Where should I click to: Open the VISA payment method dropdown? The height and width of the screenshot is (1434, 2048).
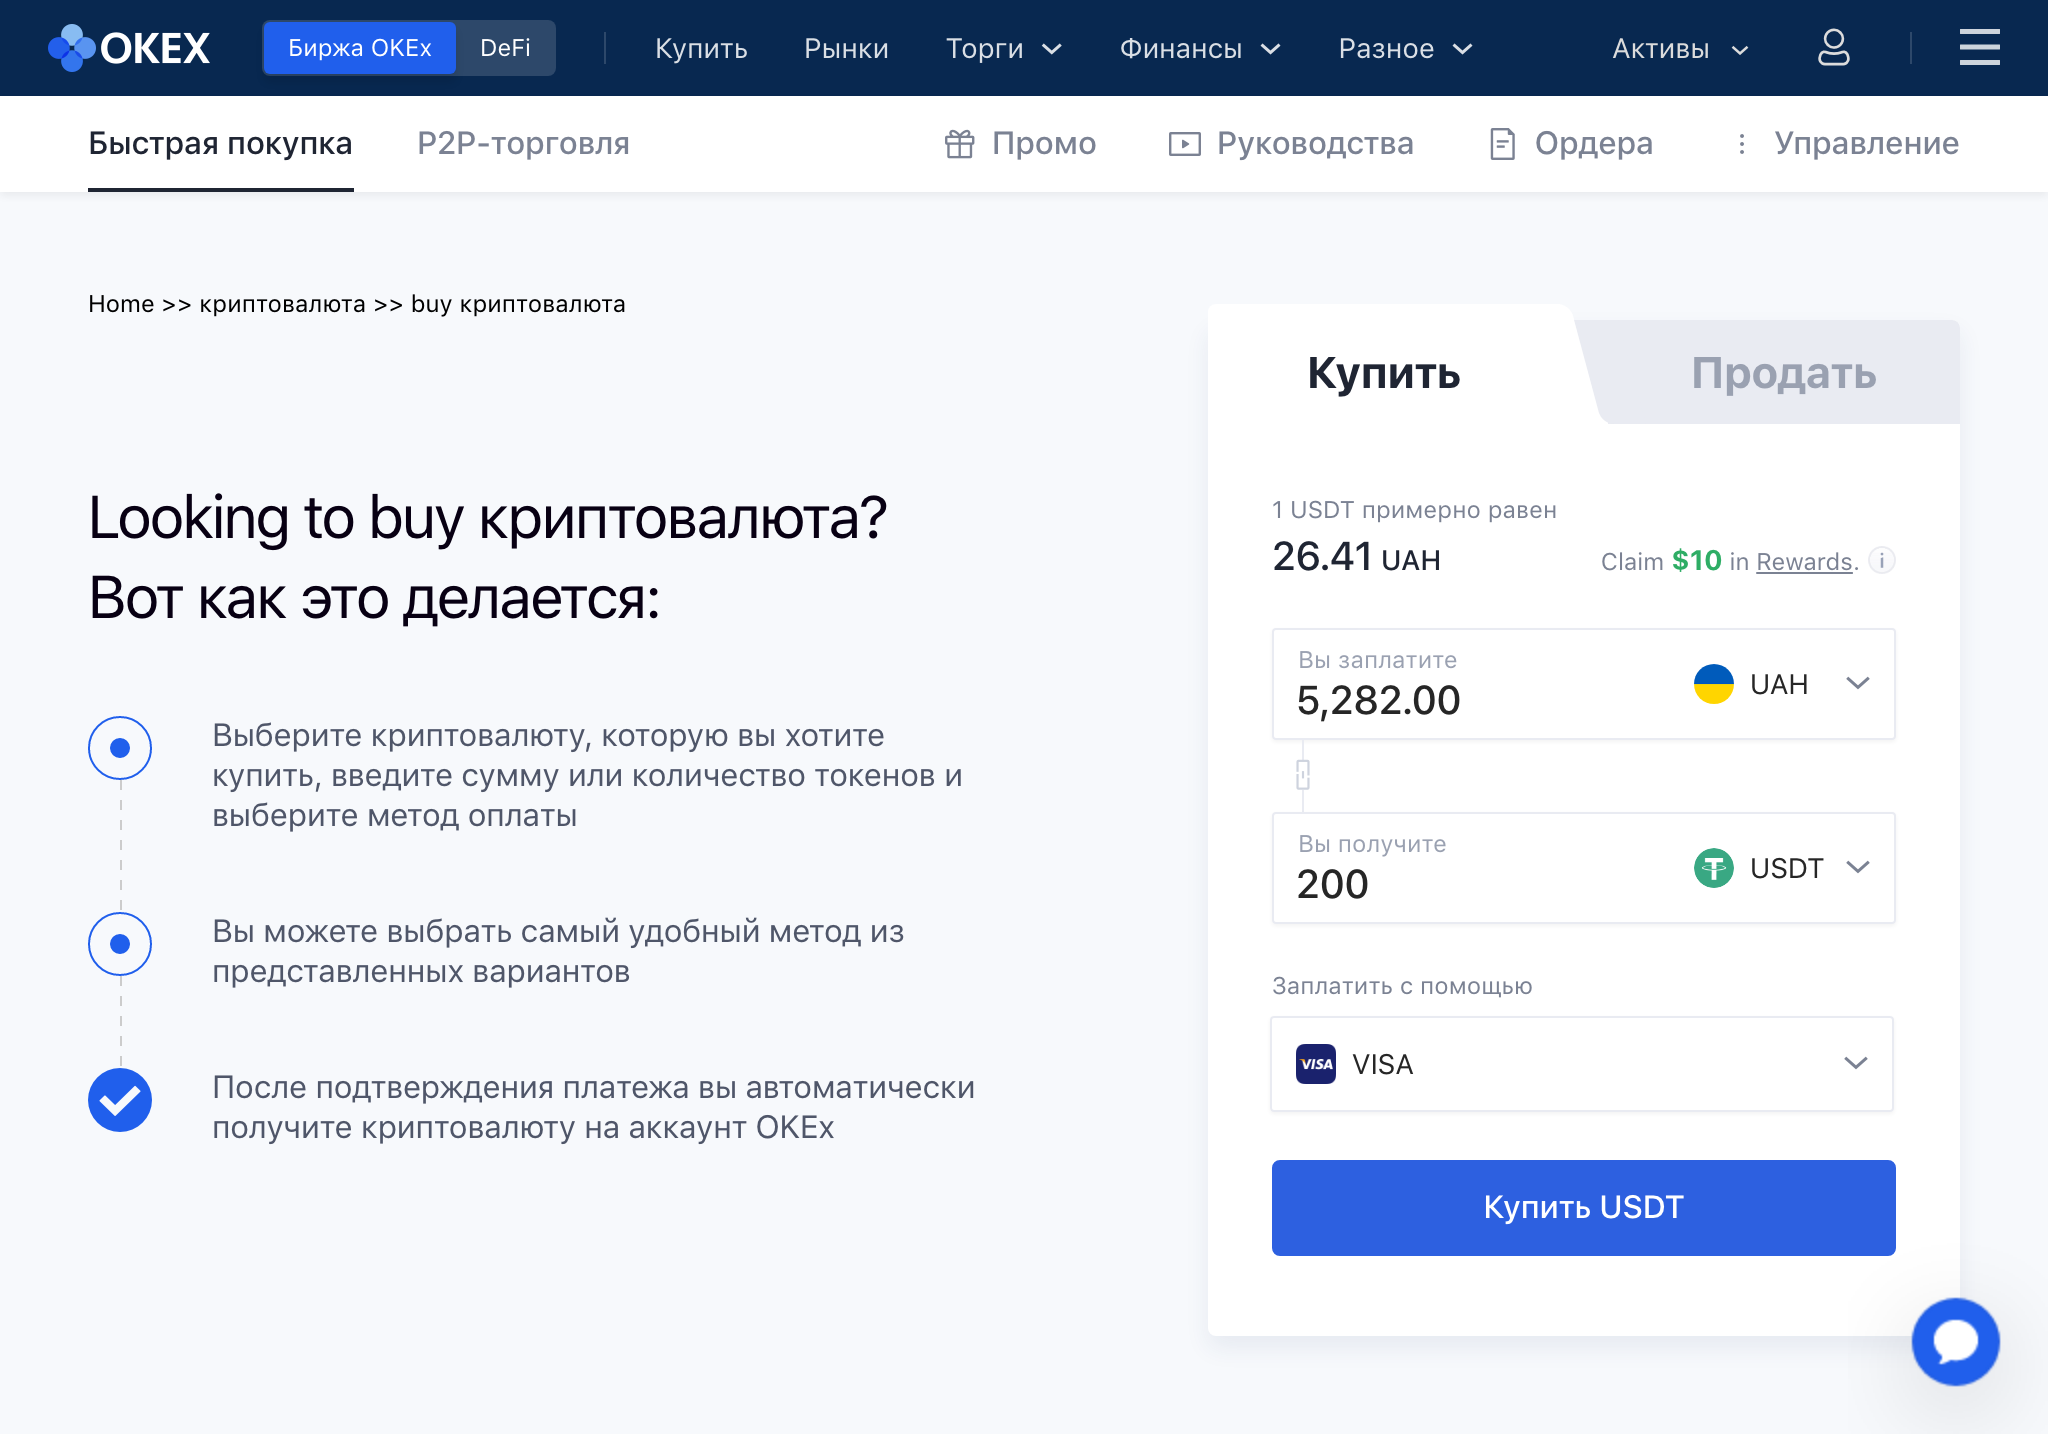pos(1582,1064)
